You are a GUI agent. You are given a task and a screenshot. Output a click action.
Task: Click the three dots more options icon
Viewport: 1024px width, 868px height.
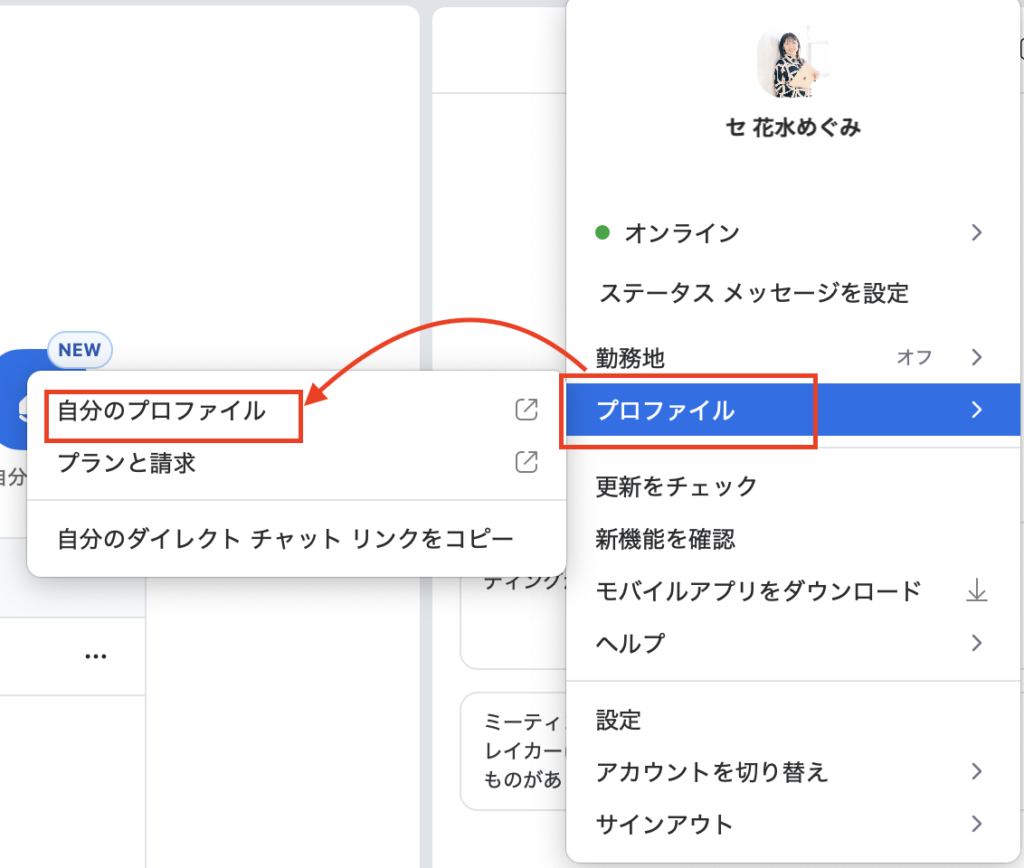click(x=96, y=656)
